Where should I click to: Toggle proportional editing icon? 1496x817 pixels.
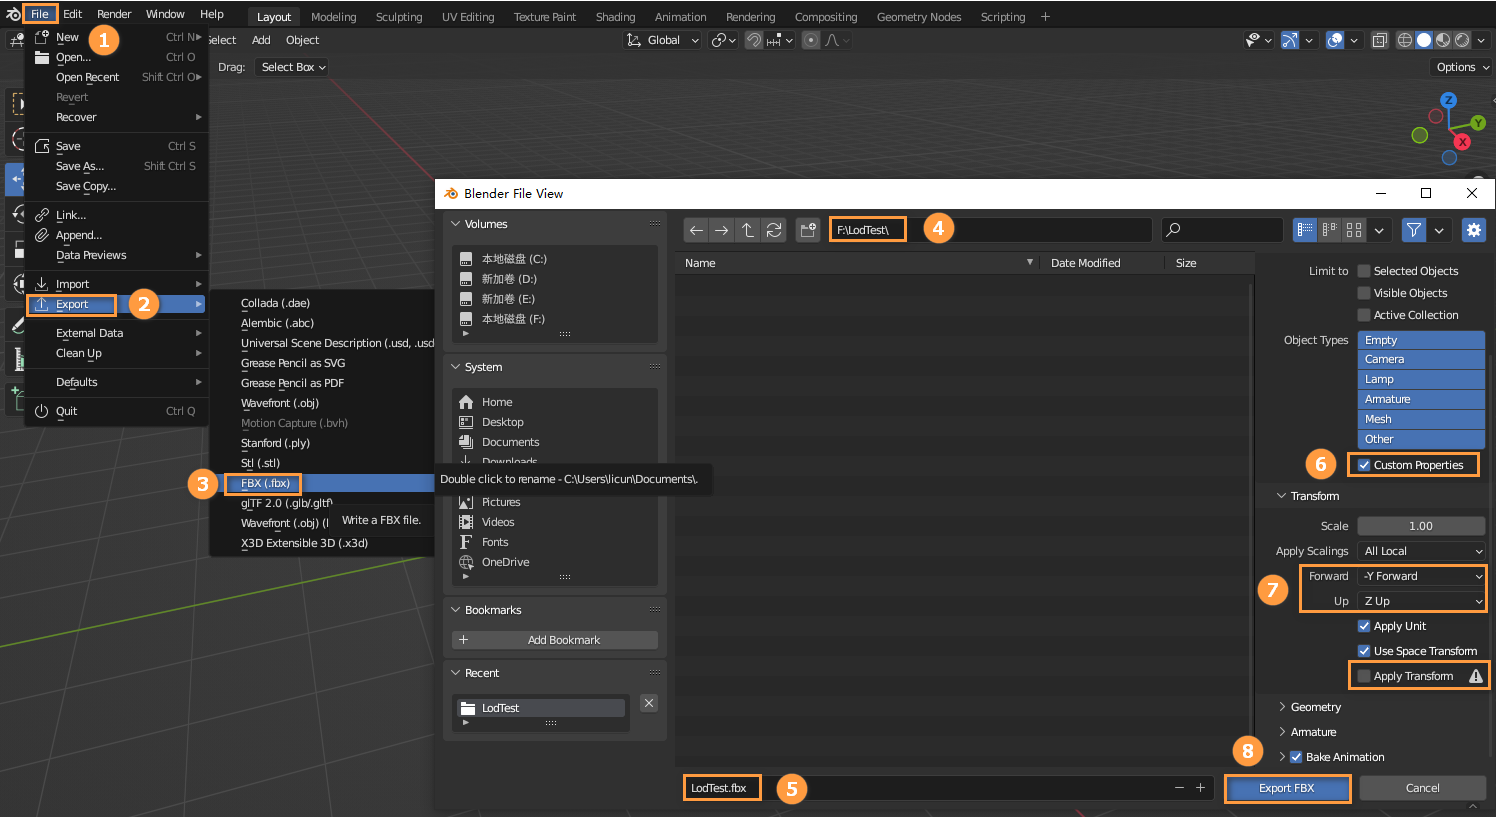click(x=811, y=40)
